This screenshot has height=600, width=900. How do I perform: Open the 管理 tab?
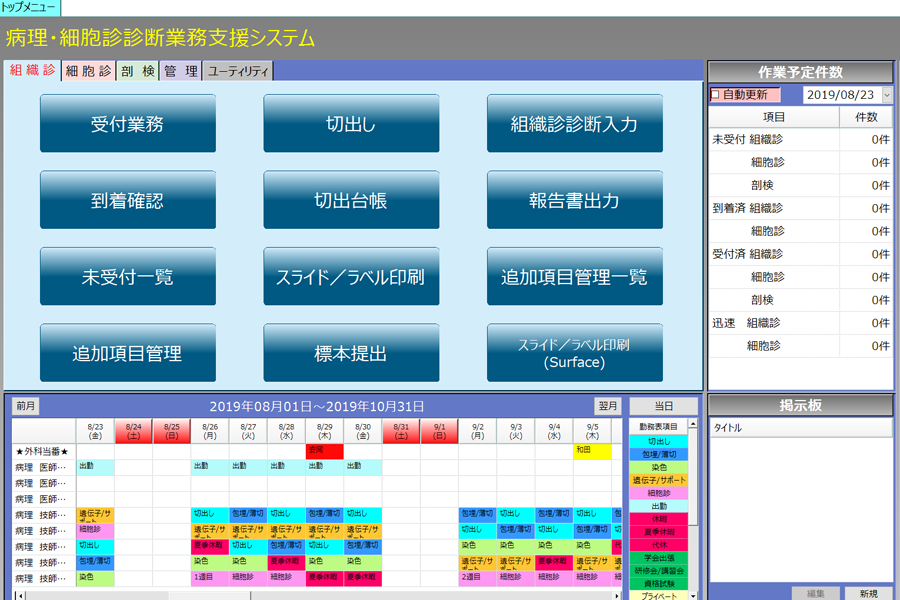click(180, 71)
